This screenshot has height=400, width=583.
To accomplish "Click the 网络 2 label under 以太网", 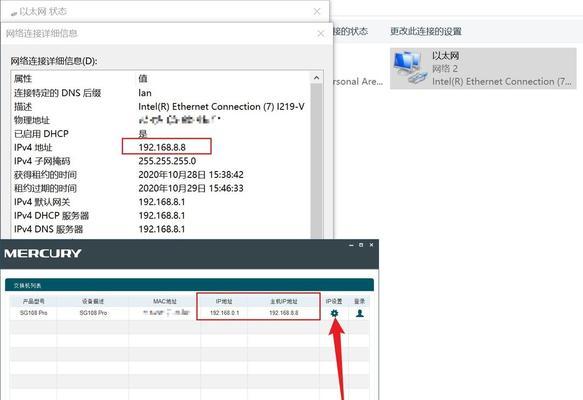I will tap(445, 68).
